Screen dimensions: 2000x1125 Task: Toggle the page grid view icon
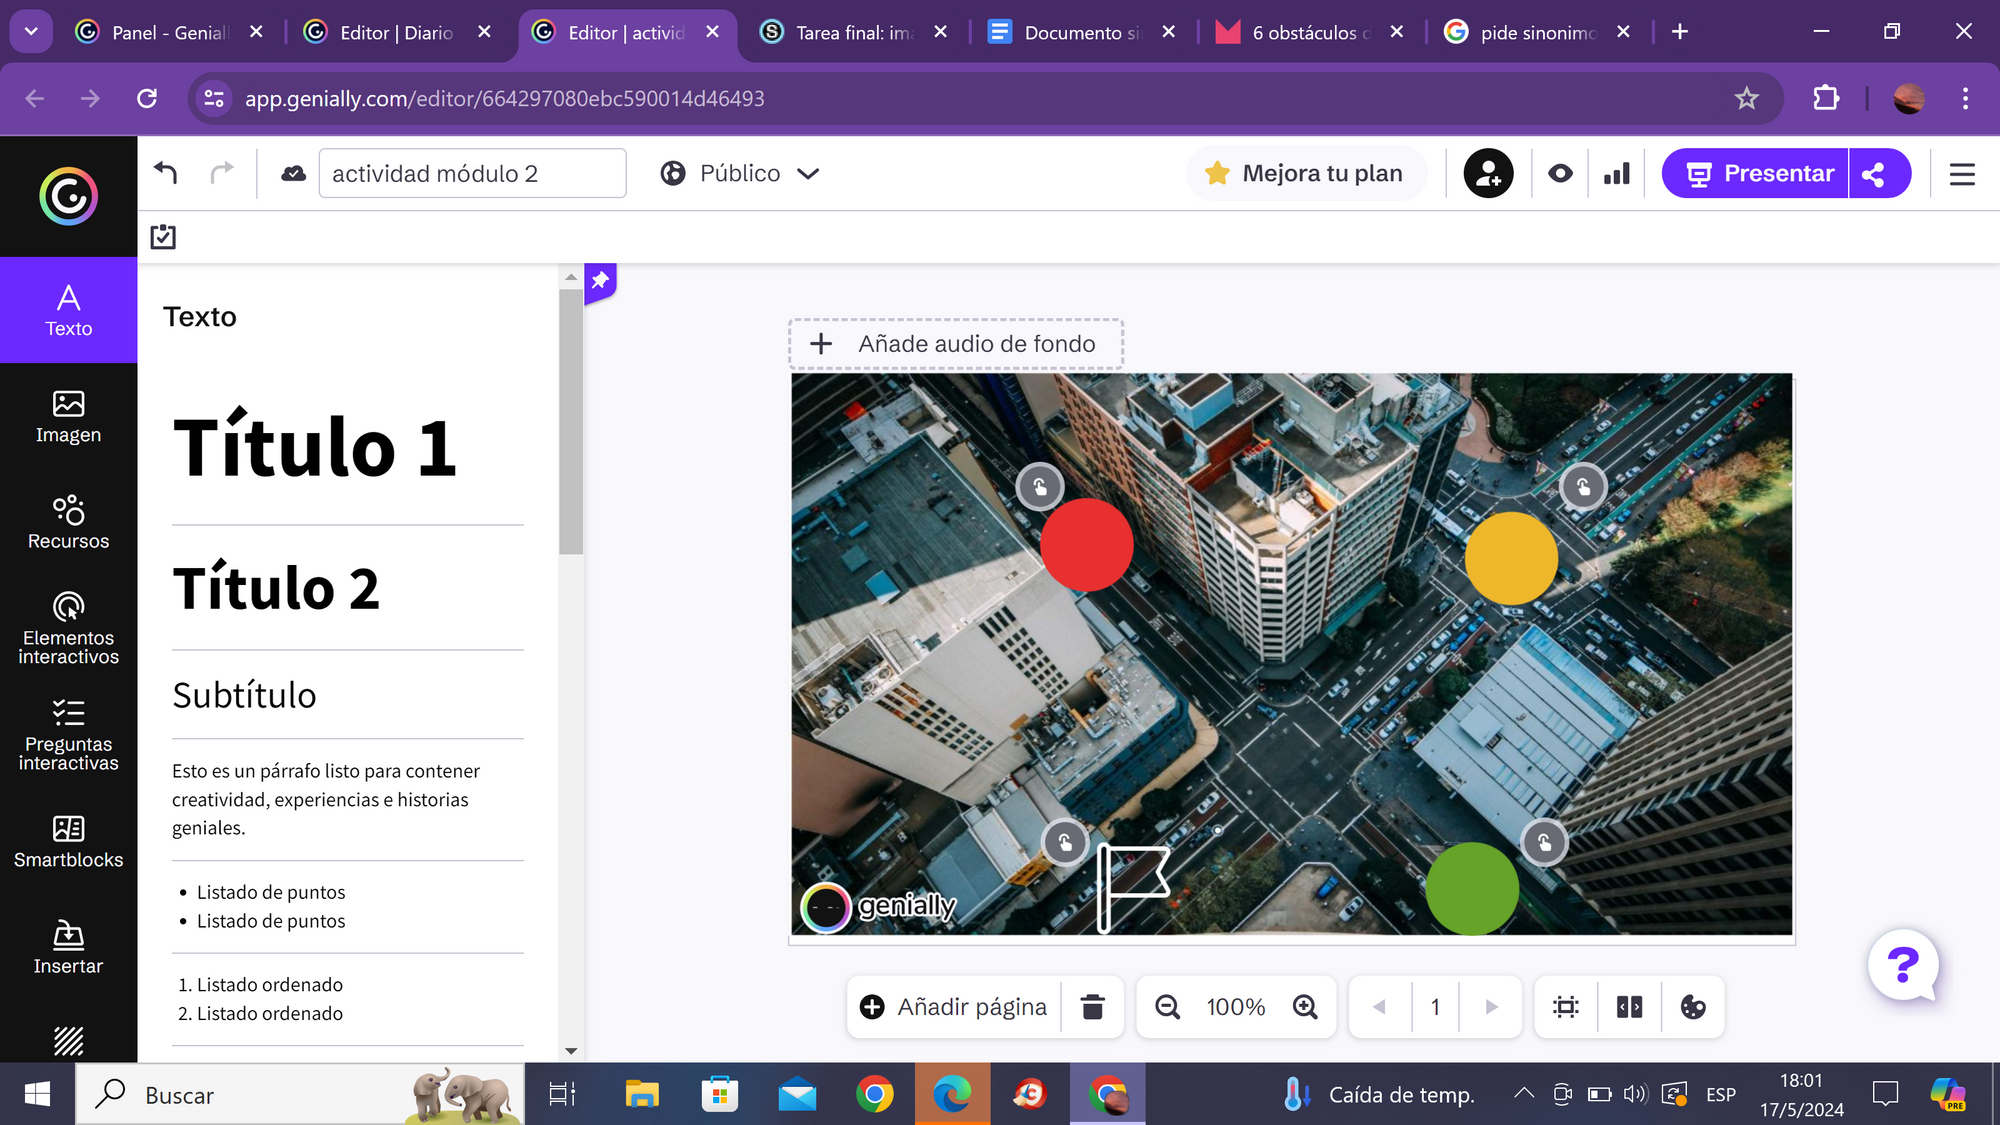pos(1629,1007)
